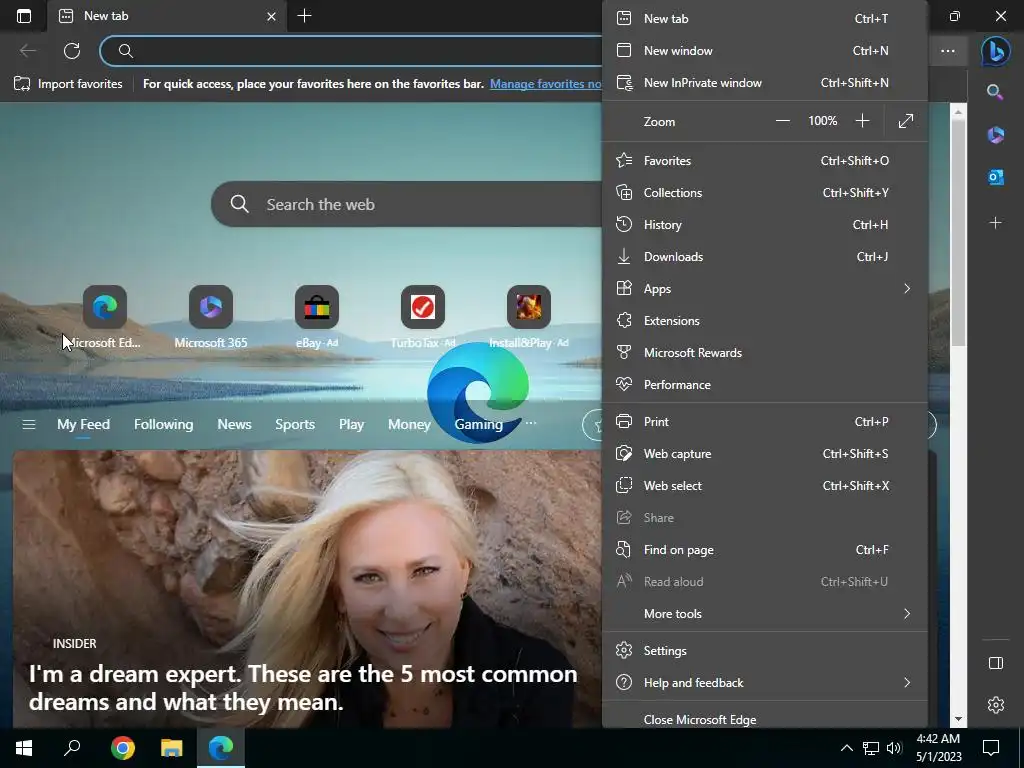Open Outlook from the sidebar
The width and height of the screenshot is (1024, 768).
click(x=996, y=177)
